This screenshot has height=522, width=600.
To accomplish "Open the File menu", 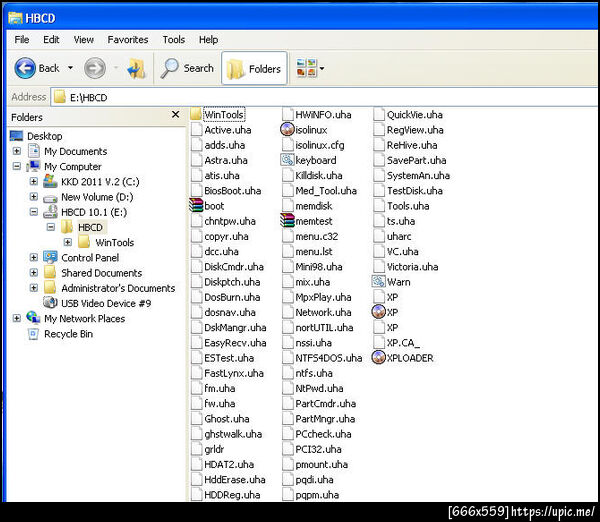I will [x=21, y=39].
